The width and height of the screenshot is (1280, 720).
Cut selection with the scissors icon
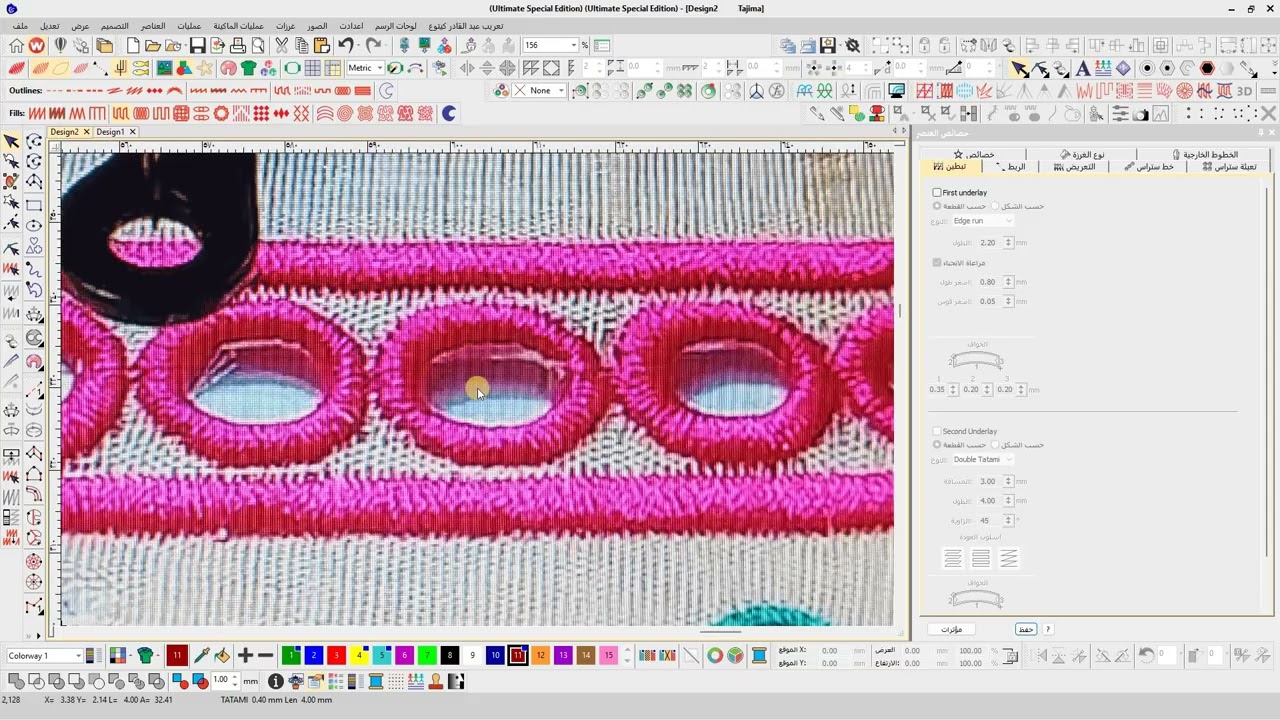point(281,45)
